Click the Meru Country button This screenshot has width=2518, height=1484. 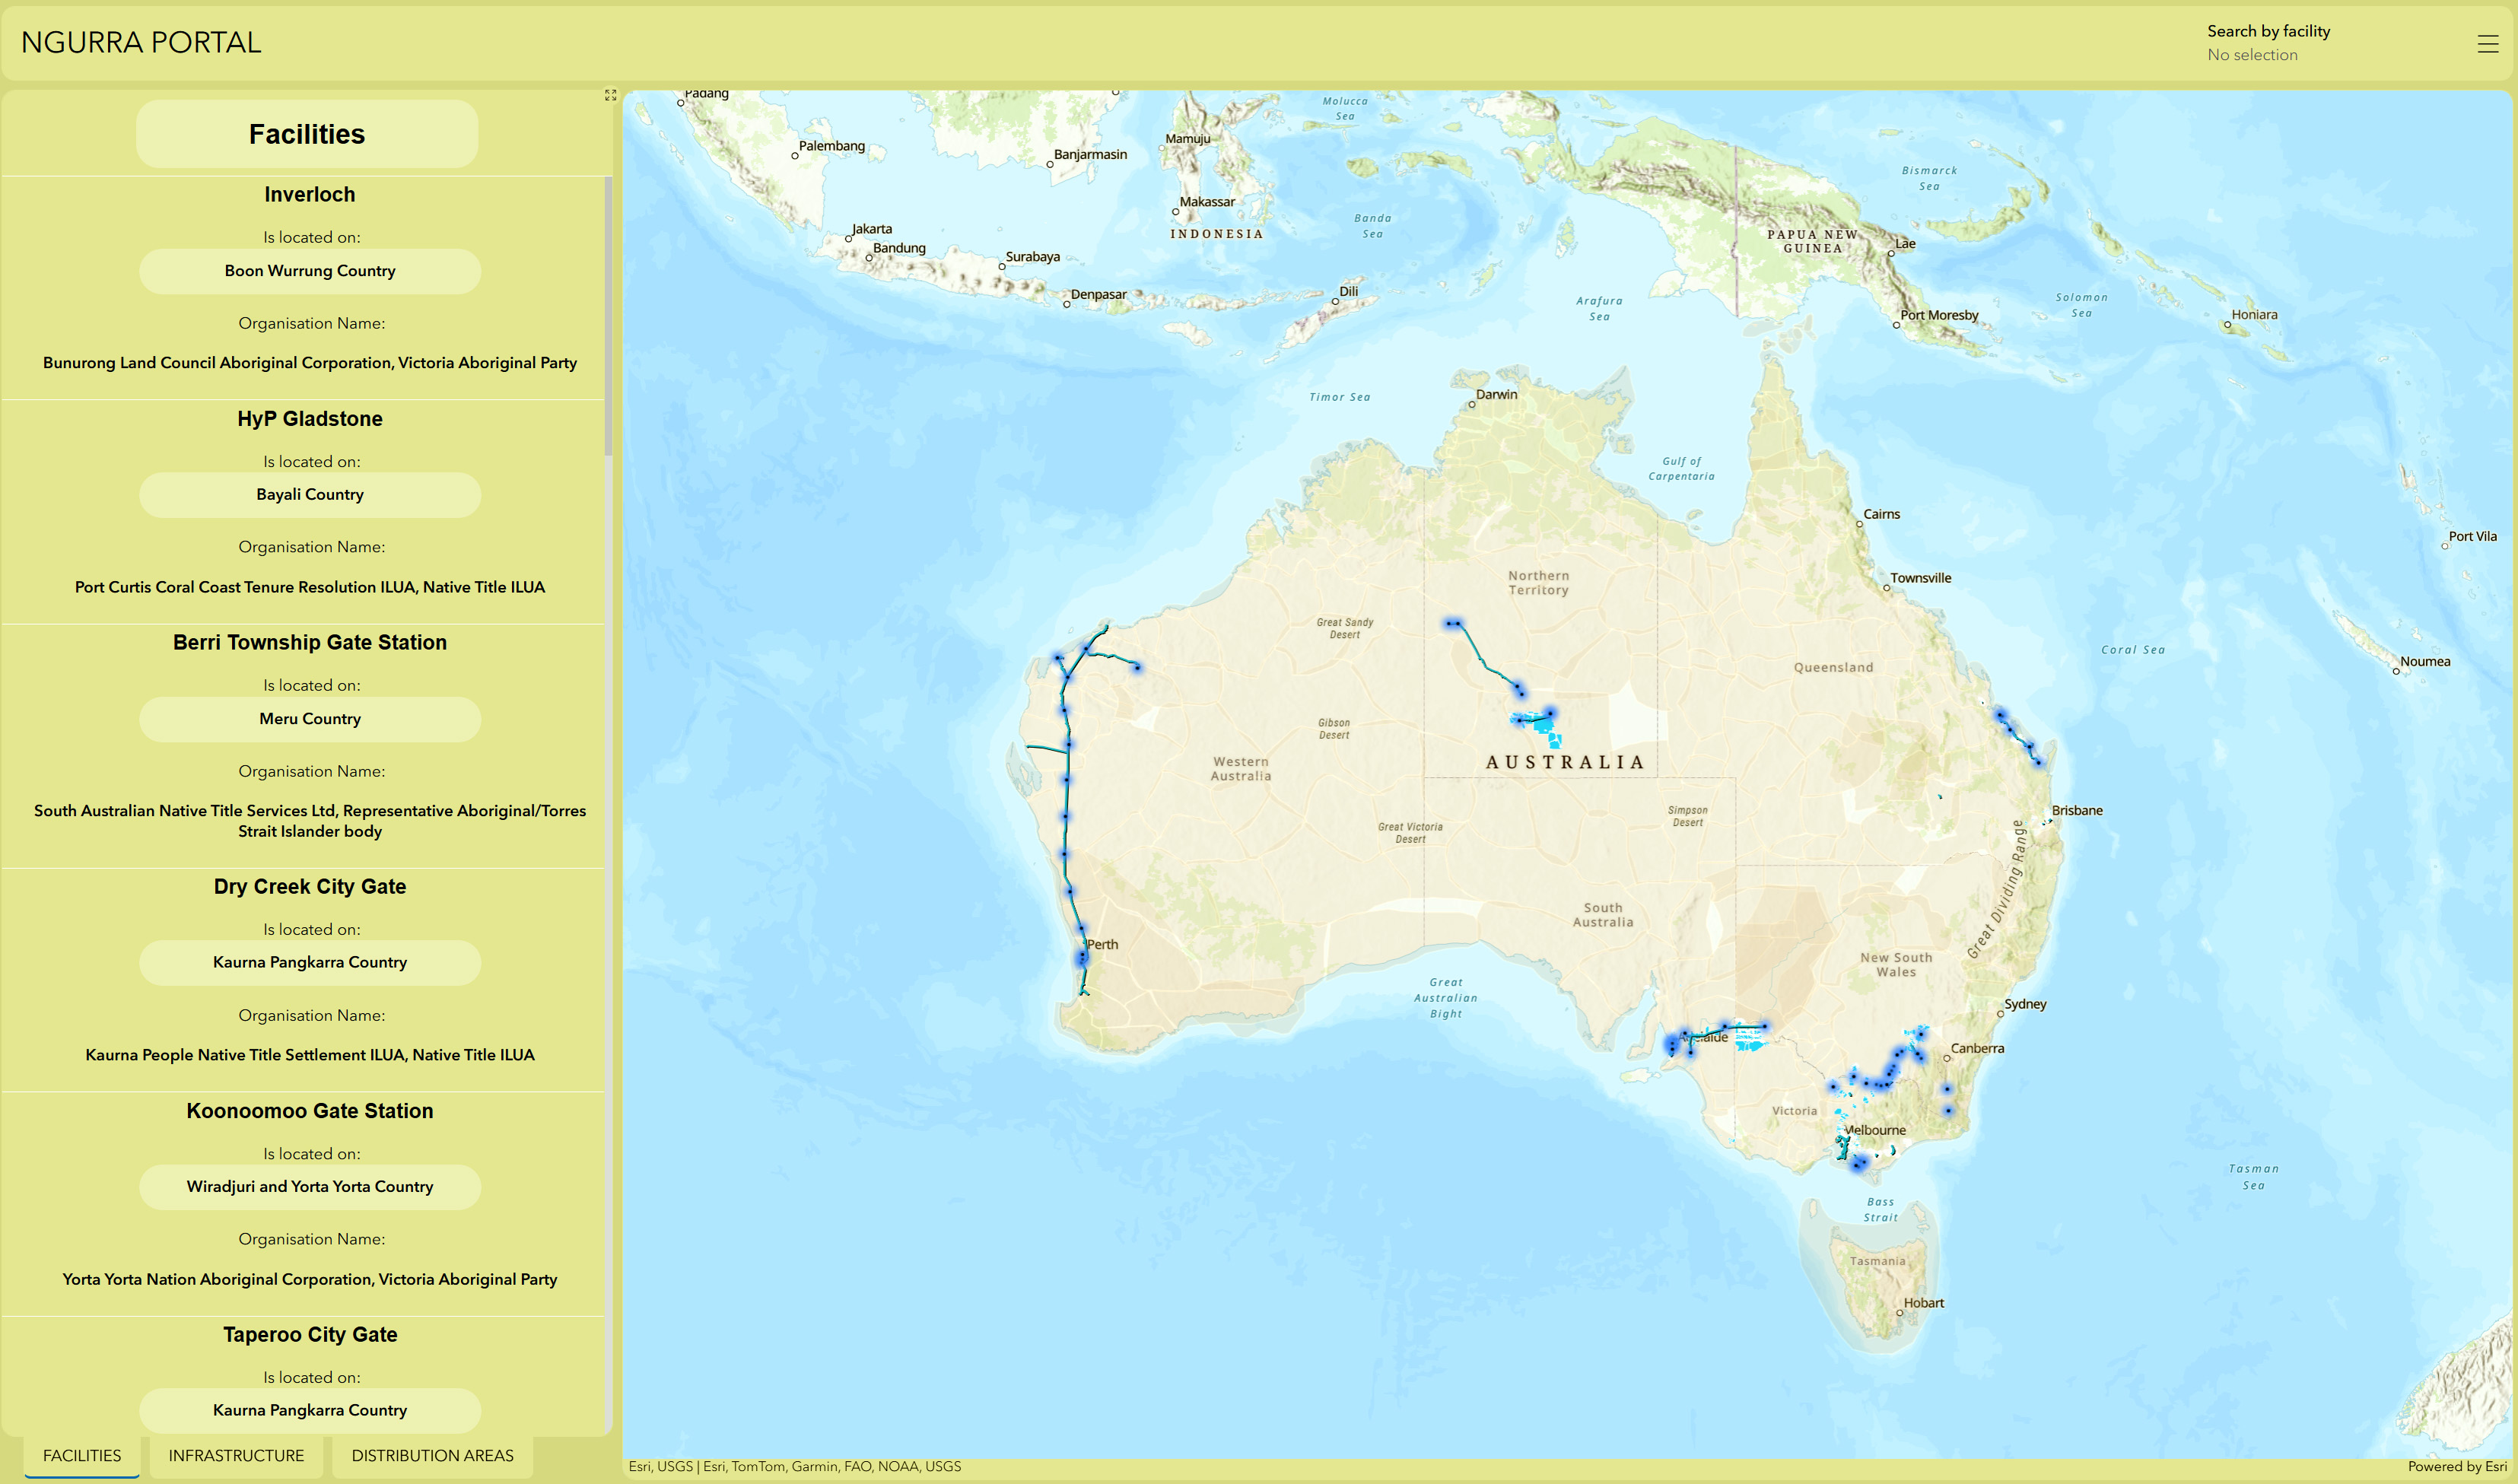pyautogui.click(x=310, y=719)
